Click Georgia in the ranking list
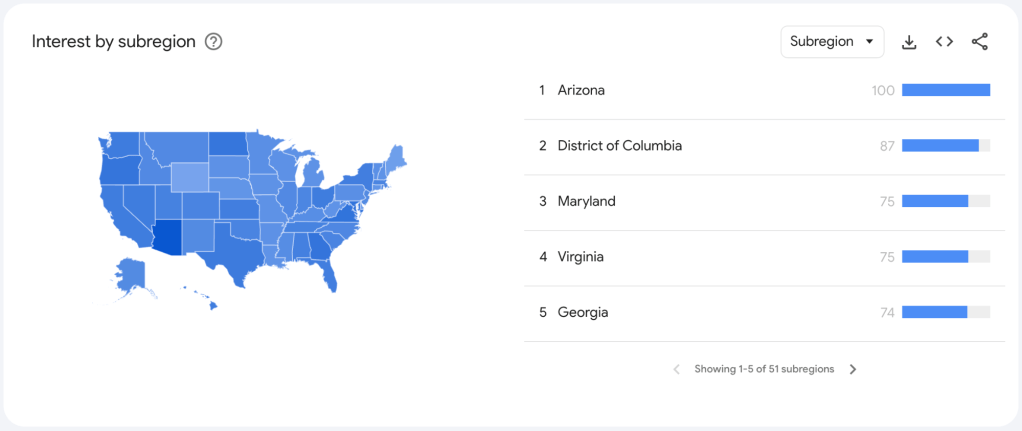Screen dimensions: 1022x431 point(582,312)
